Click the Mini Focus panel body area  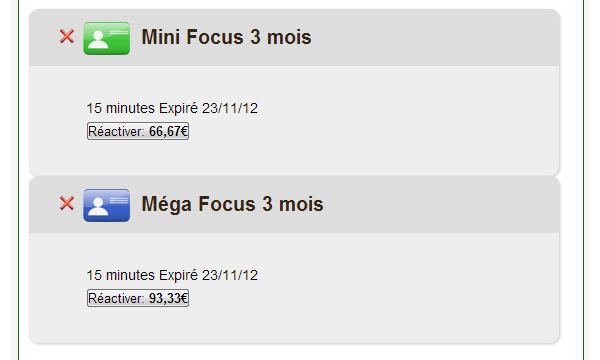tap(294, 121)
